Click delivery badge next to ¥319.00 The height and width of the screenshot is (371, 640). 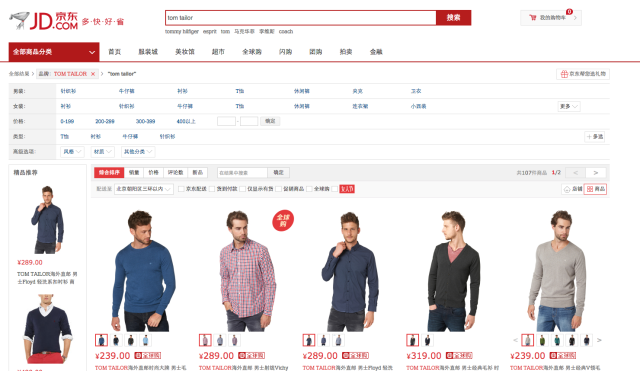tap(459, 355)
